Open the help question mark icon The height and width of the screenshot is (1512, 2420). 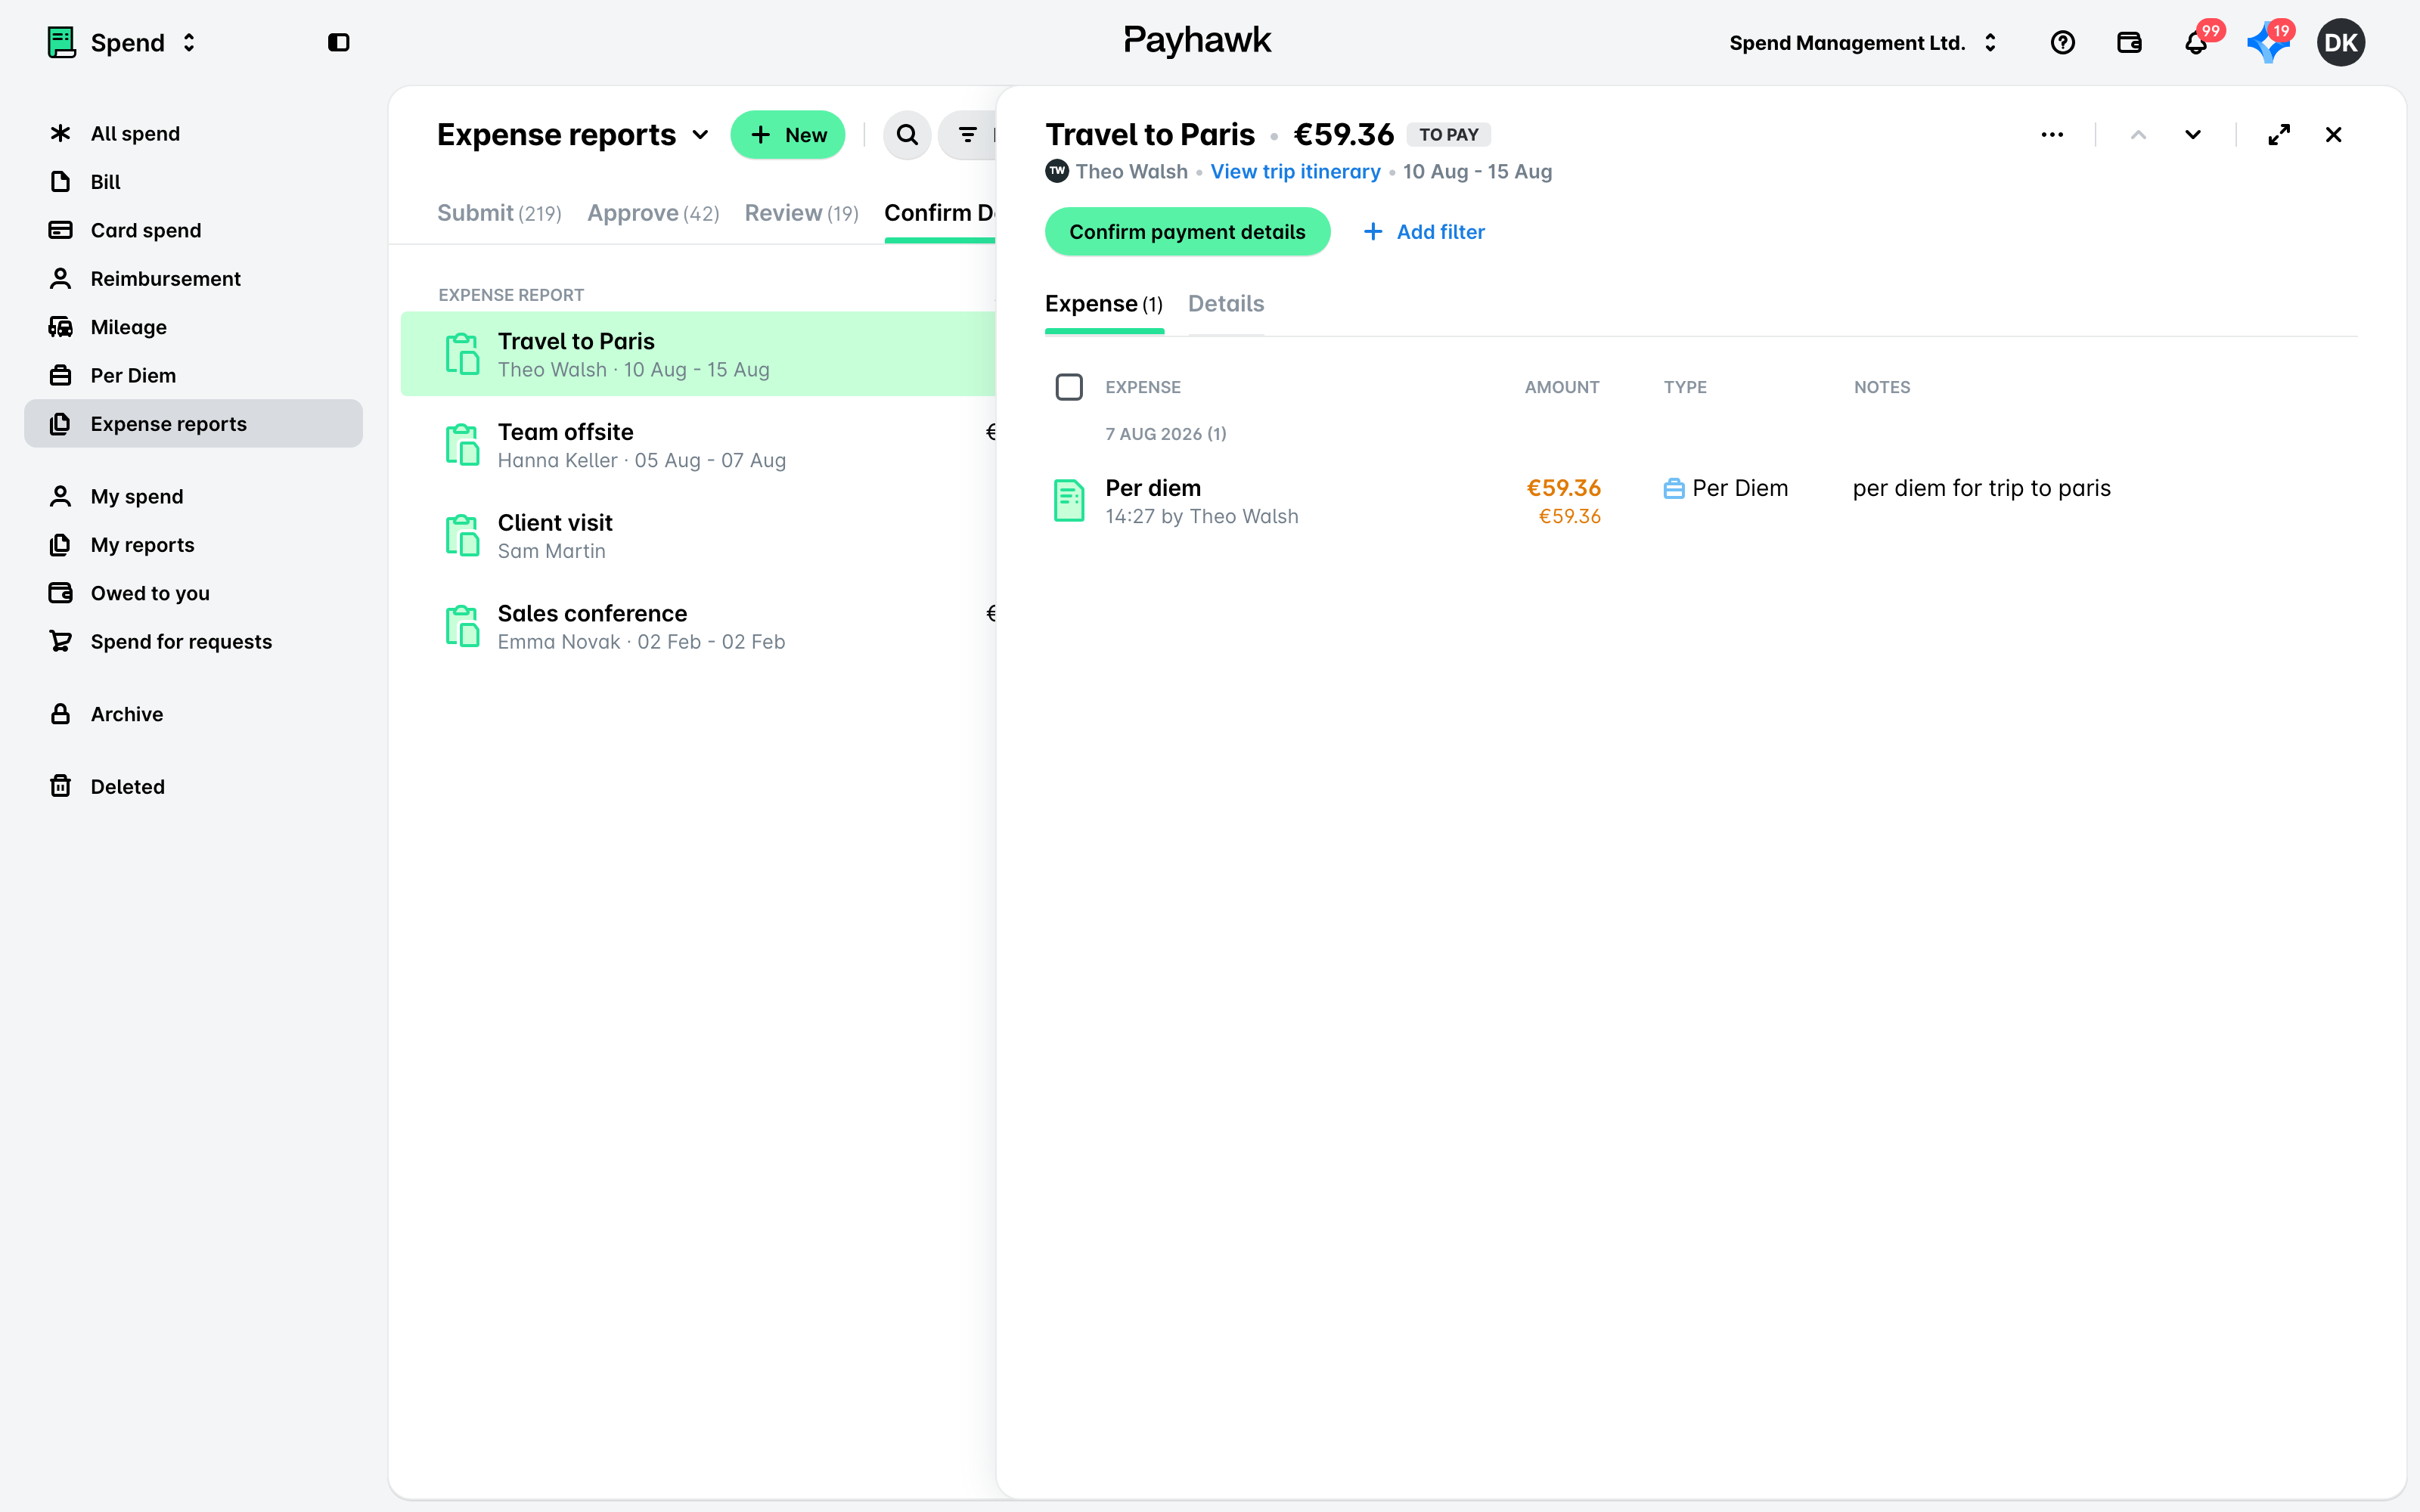click(x=2062, y=42)
